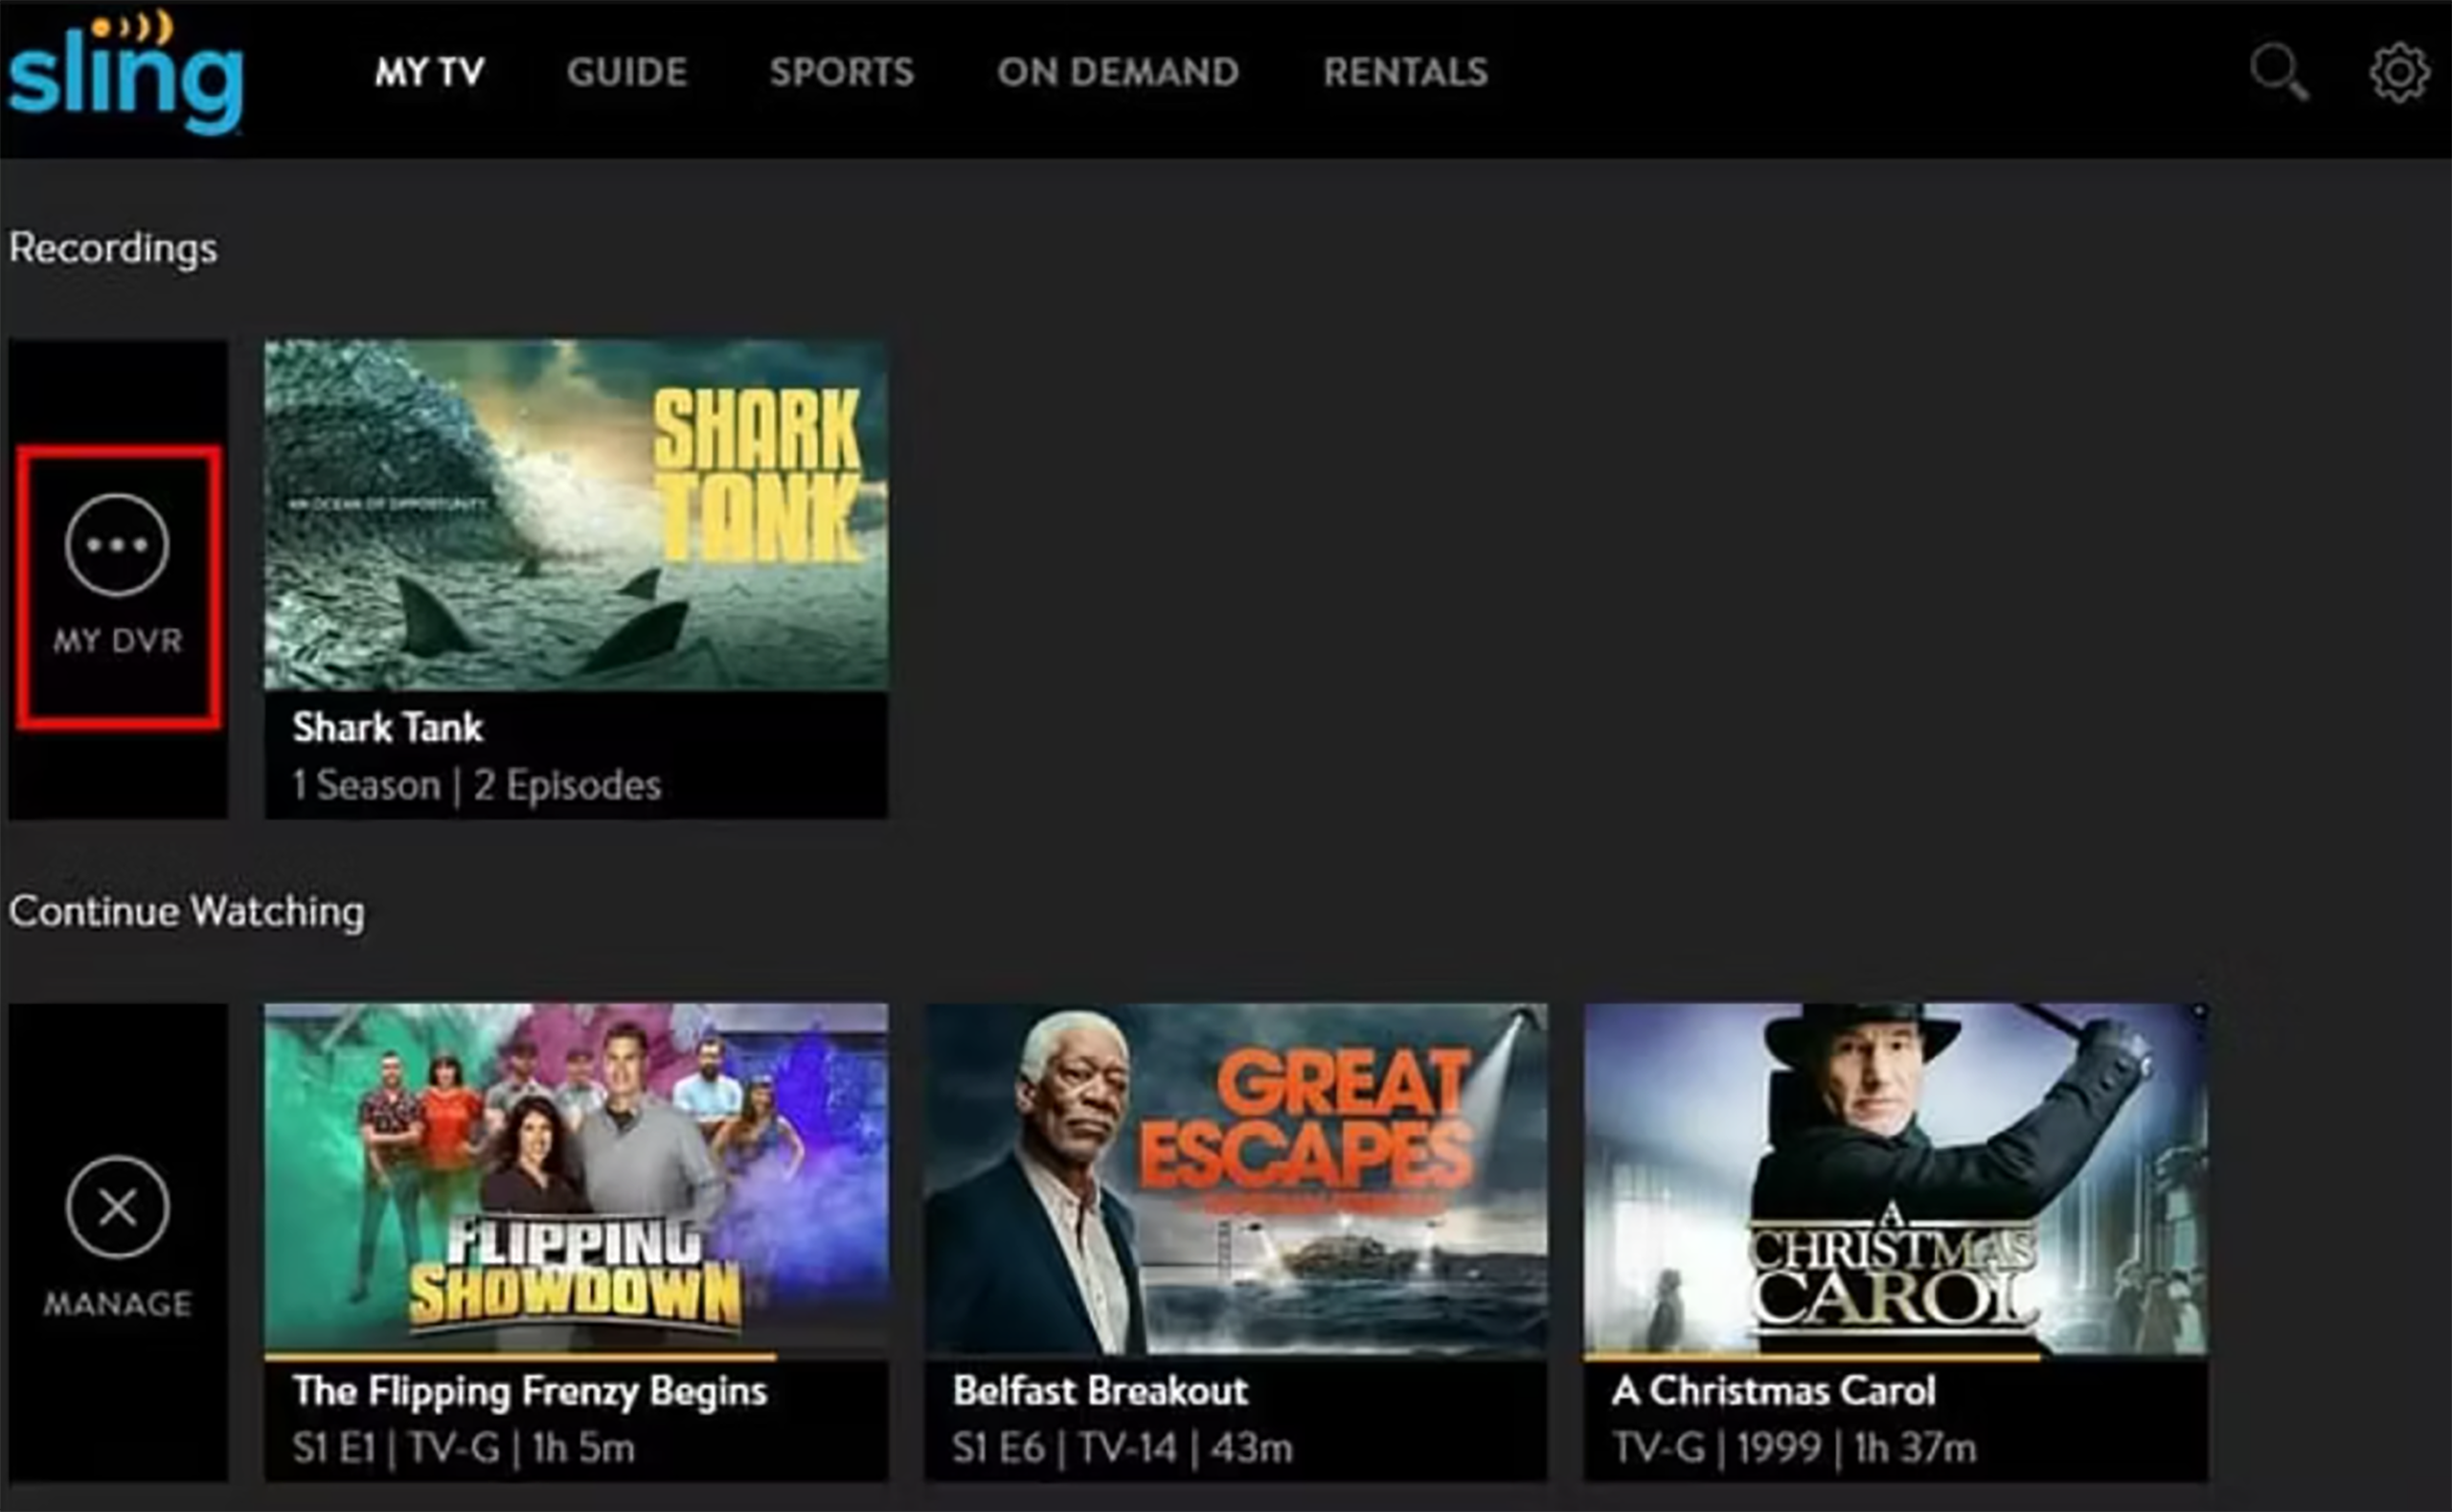Select the On Demand tab

pos(1117,72)
